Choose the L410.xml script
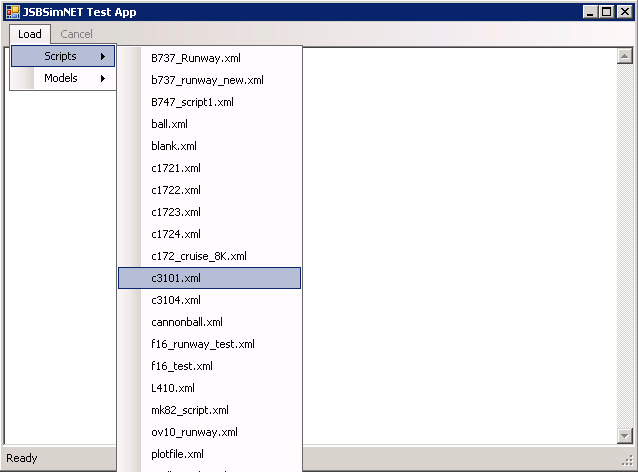The height and width of the screenshot is (472, 638). (x=173, y=388)
